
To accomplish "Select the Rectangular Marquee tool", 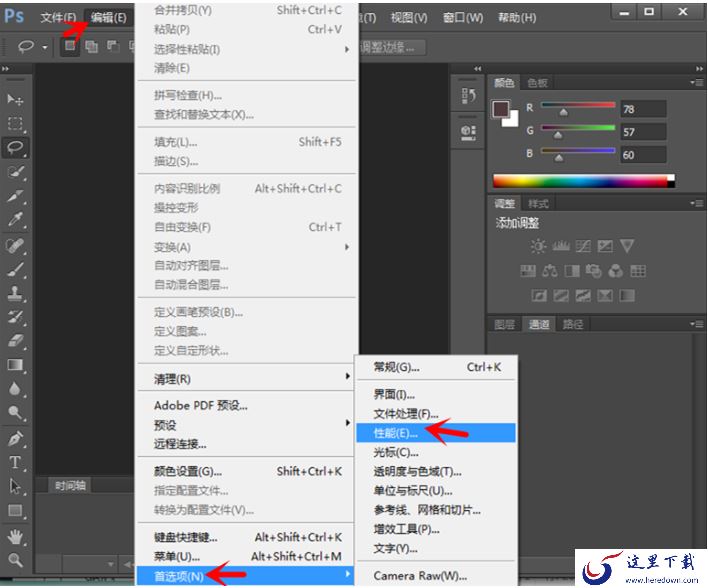I will coord(15,123).
